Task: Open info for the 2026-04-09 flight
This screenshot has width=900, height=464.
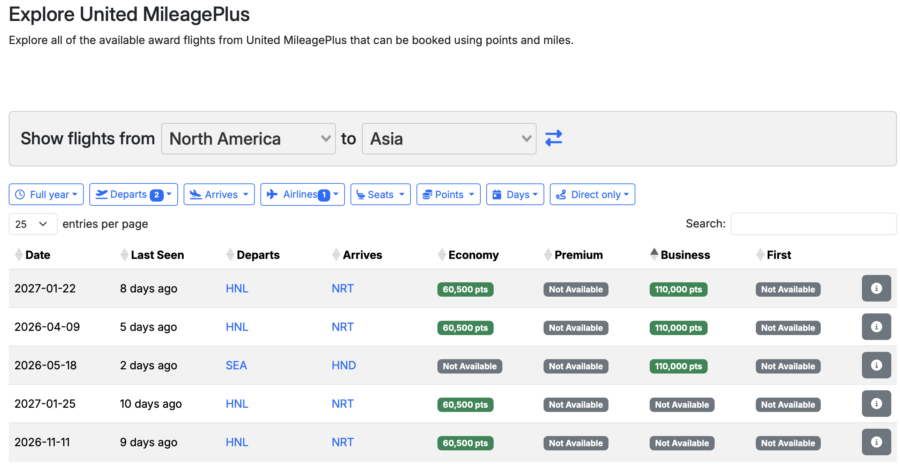Action: 876,327
